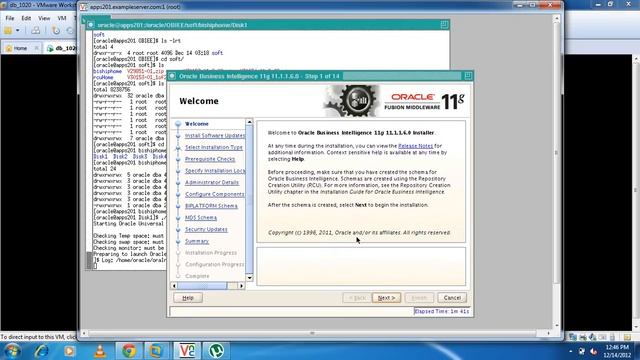Open the Windows Start menu

[x=12, y=351]
